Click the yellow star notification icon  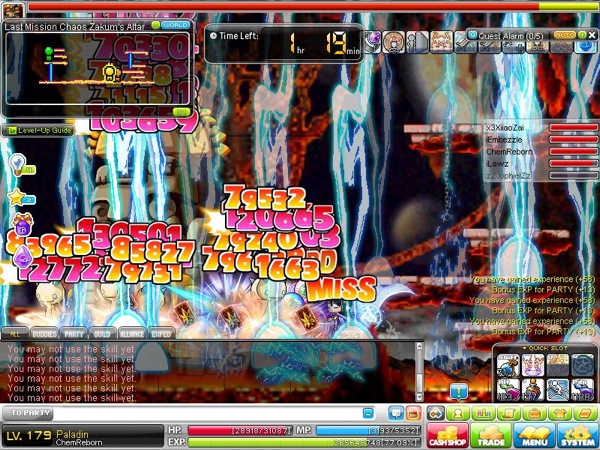pyautogui.click(x=17, y=197)
